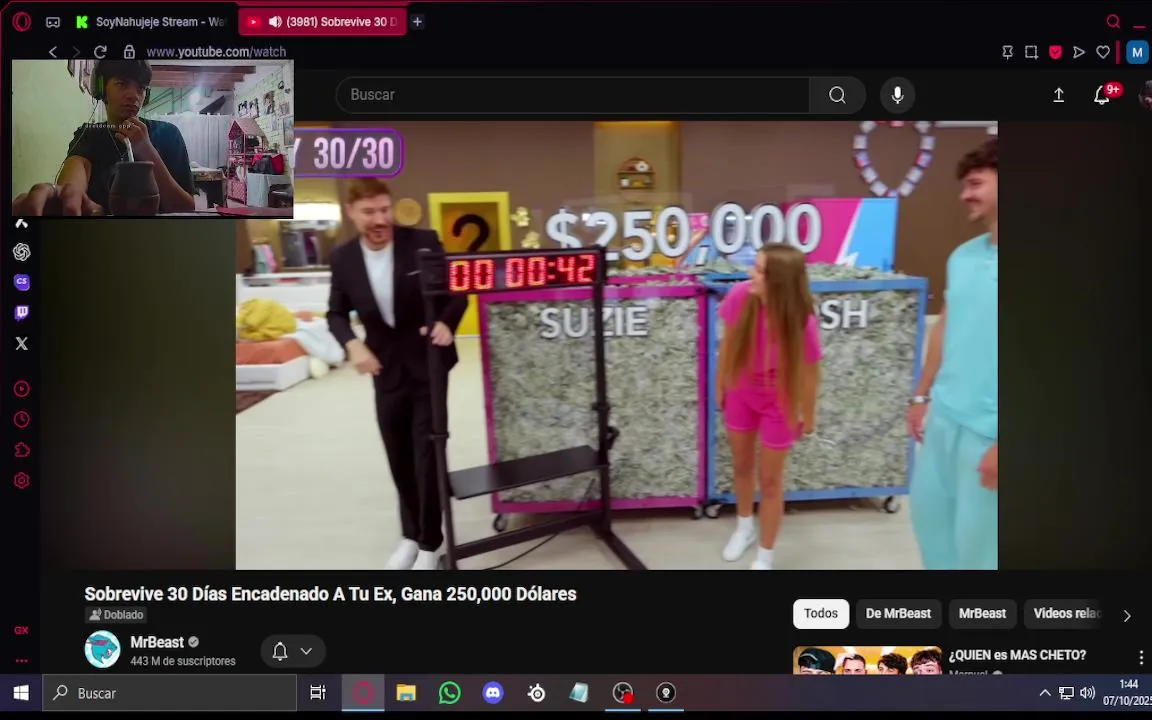Reload the current page
The width and height of the screenshot is (1152, 720).
click(x=101, y=51)
